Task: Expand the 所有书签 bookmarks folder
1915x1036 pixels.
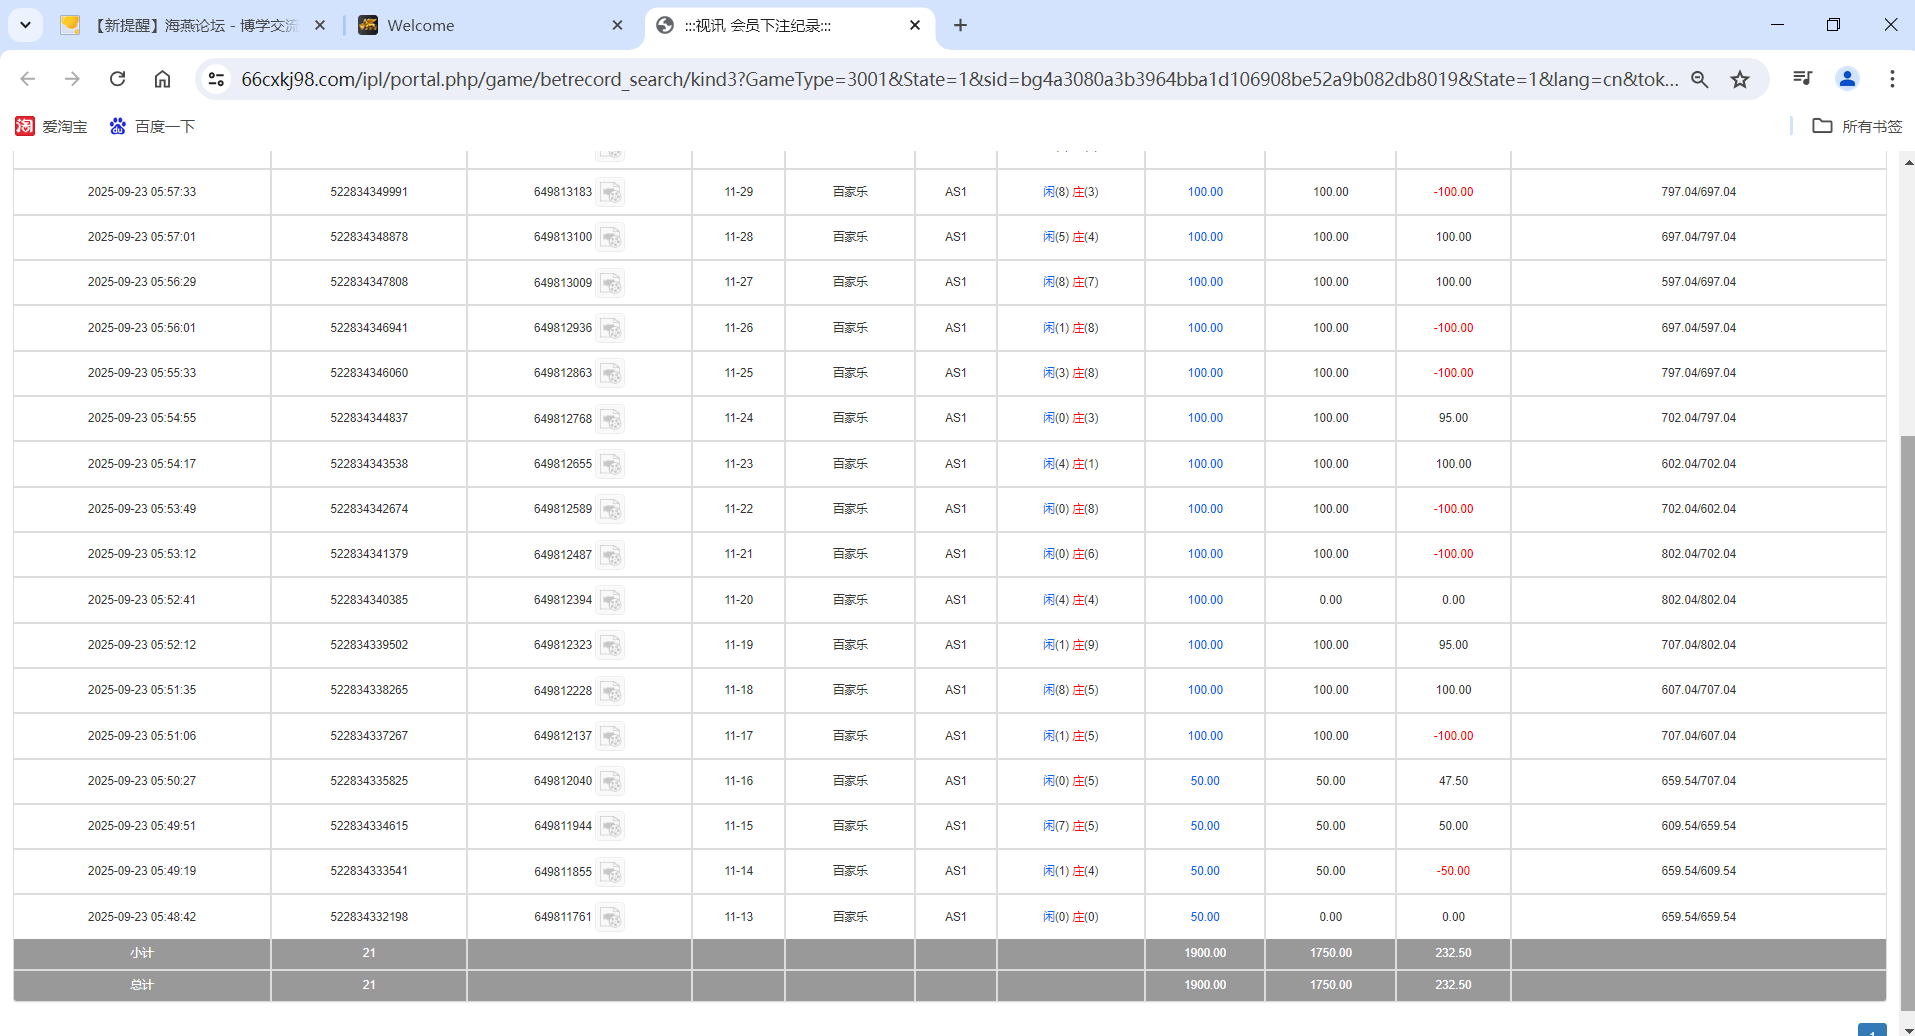Action: 1857,126
